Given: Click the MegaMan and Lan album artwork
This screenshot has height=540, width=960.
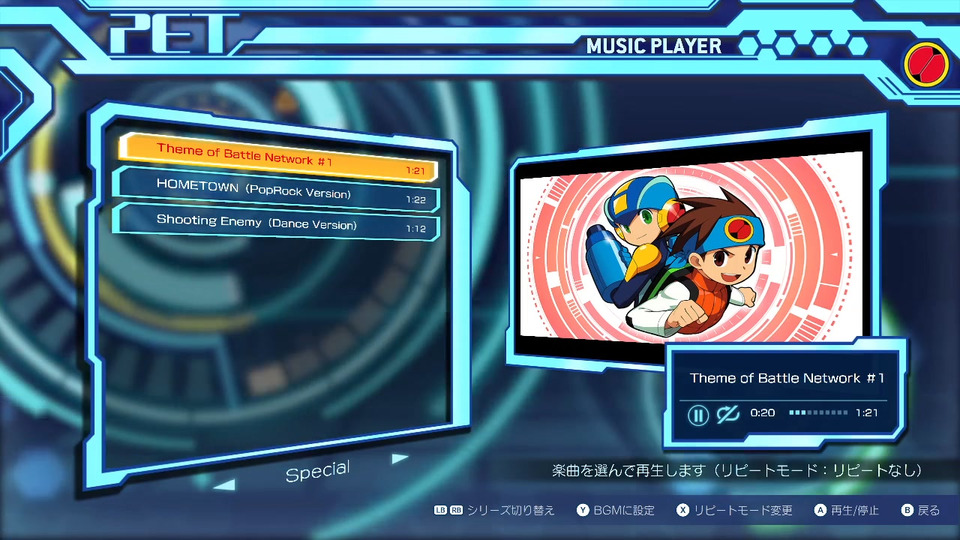Looking at the screenshot, I should (x=691, y=248).
